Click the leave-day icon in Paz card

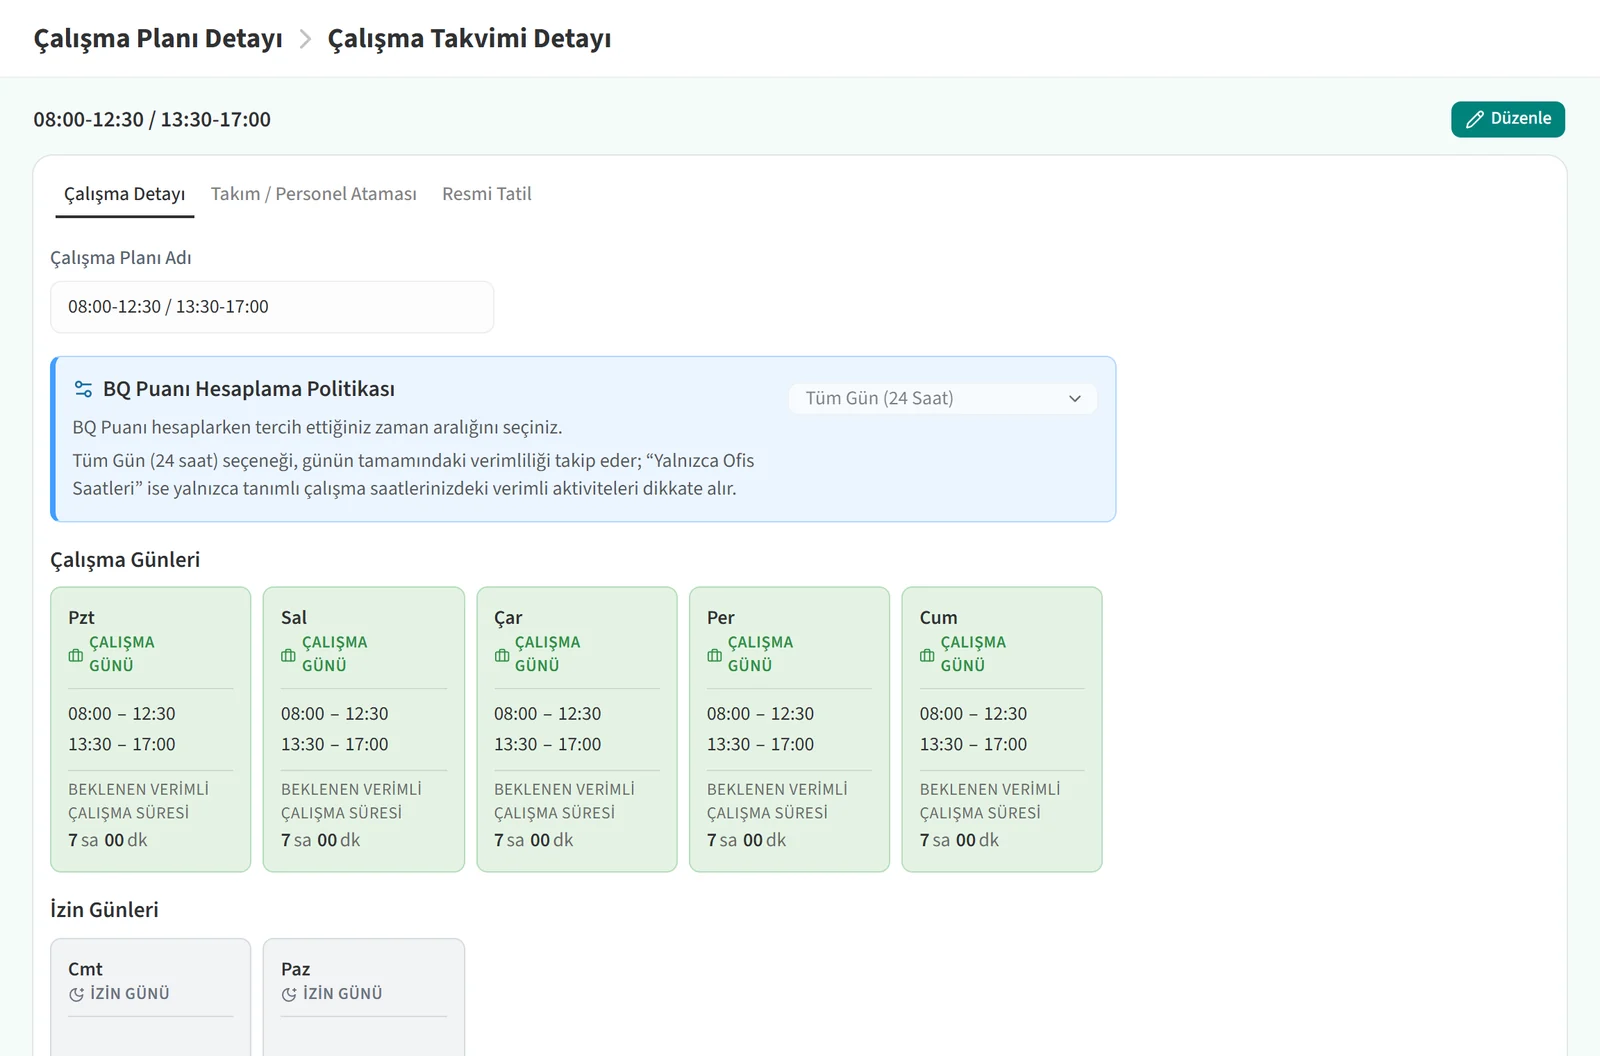pos(289,994)
